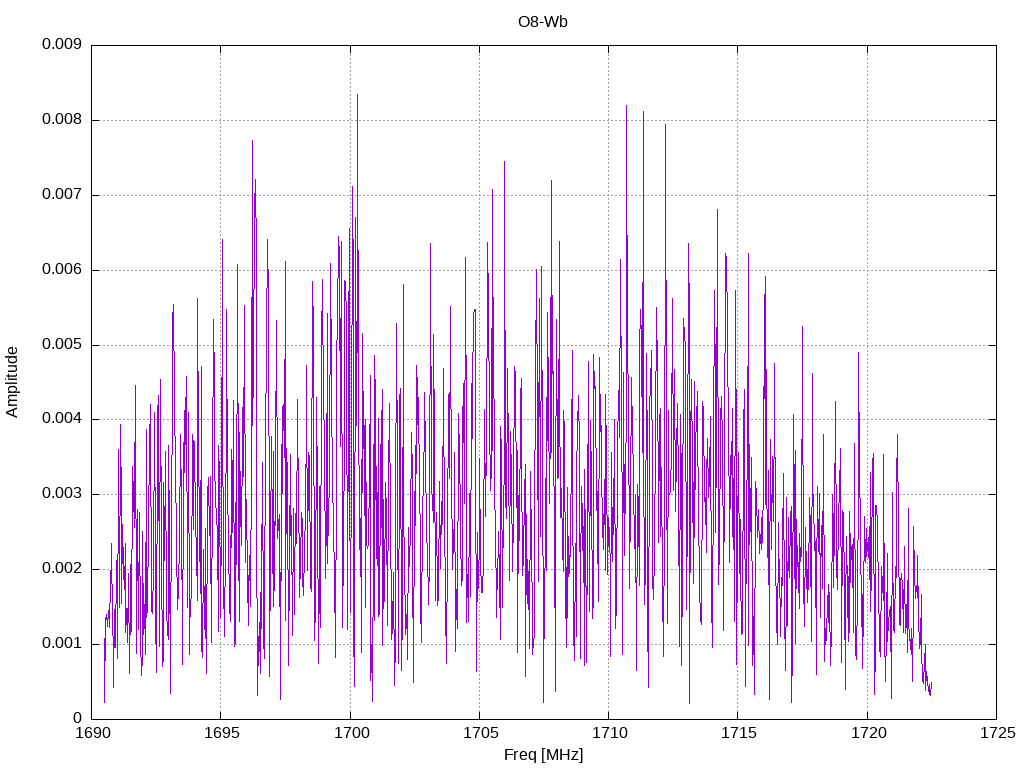The image size is (1024, 768).
Task: Click y-axis tick label 0.009
Action: (x=62, y=44)
